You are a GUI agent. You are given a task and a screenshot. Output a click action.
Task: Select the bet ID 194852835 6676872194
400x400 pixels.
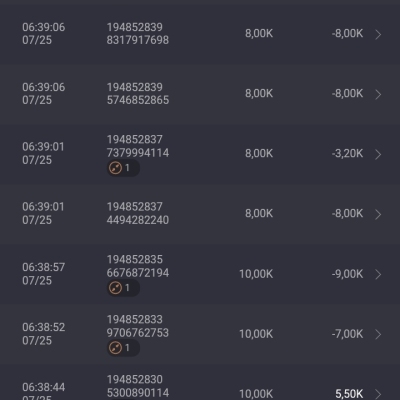tap(138, 266)
